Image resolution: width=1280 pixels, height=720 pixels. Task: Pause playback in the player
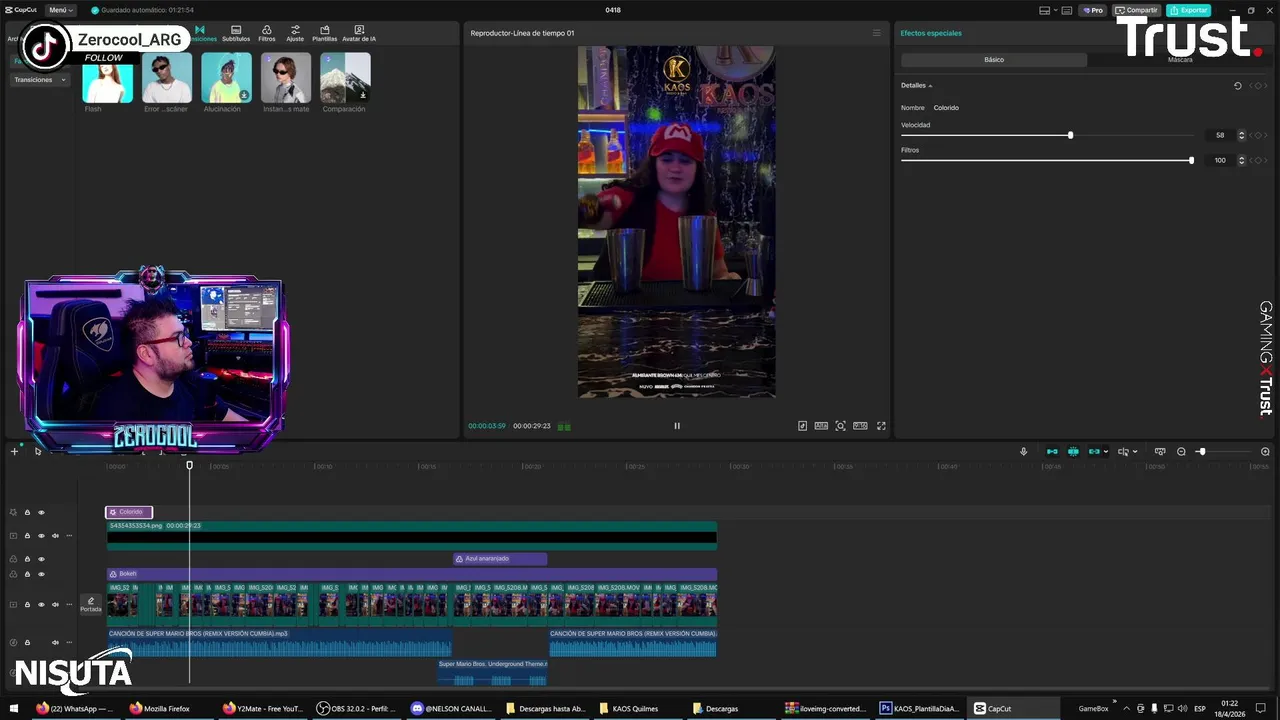click(677, 426)
